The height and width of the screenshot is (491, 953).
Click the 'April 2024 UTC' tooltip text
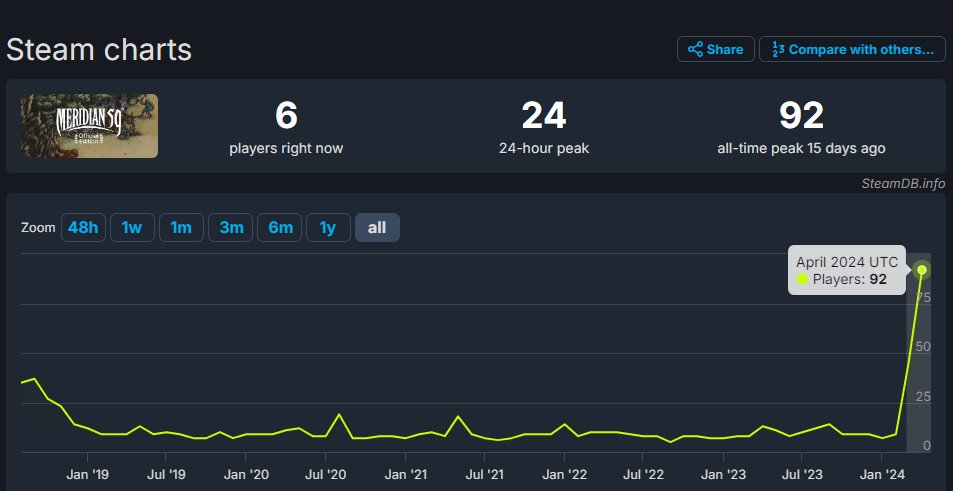pos(847,263)
